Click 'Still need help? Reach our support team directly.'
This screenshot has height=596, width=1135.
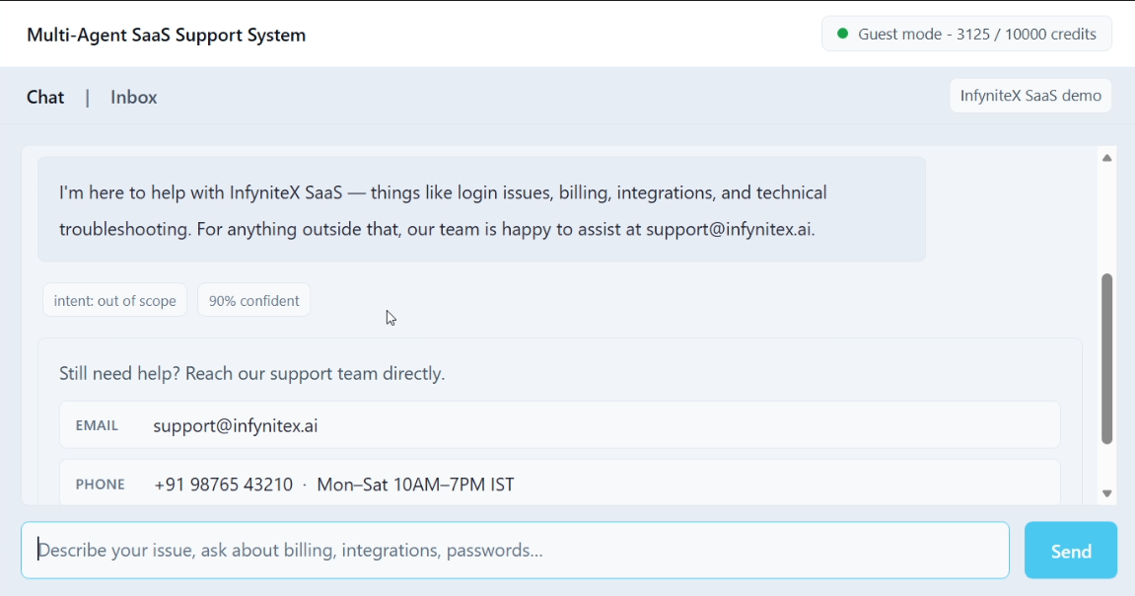252,374
